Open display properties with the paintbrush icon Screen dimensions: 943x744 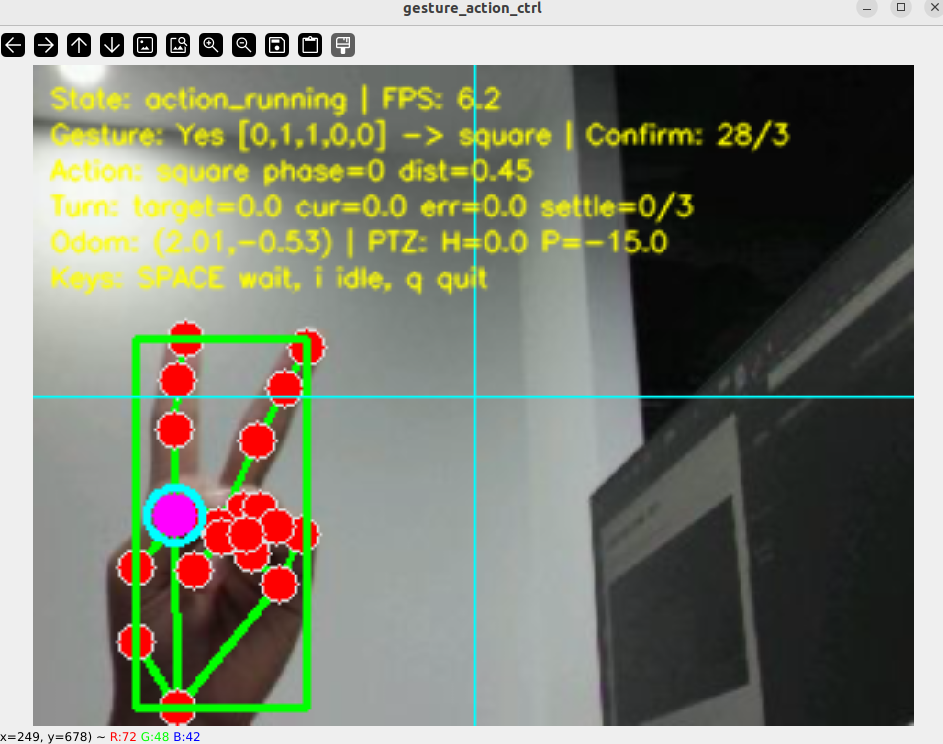tap(343, 45)
